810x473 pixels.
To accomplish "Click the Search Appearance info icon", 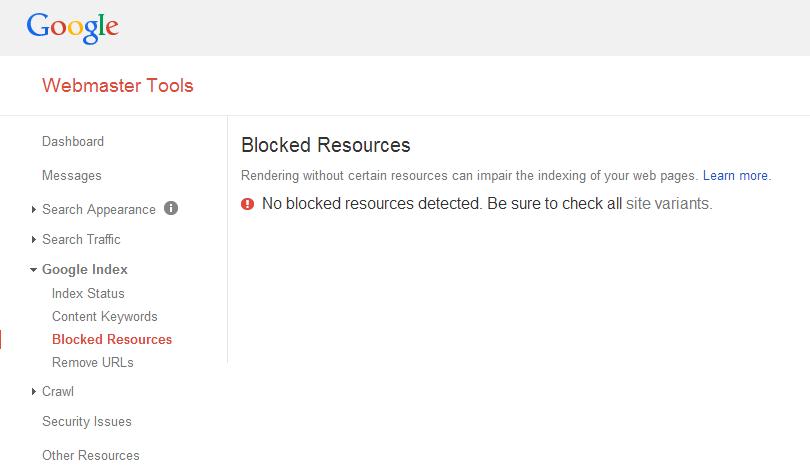I will click(171, 208).
